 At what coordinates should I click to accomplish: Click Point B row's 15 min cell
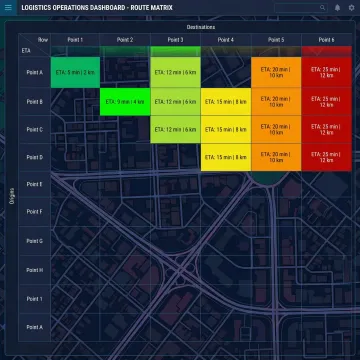point(226,102)
